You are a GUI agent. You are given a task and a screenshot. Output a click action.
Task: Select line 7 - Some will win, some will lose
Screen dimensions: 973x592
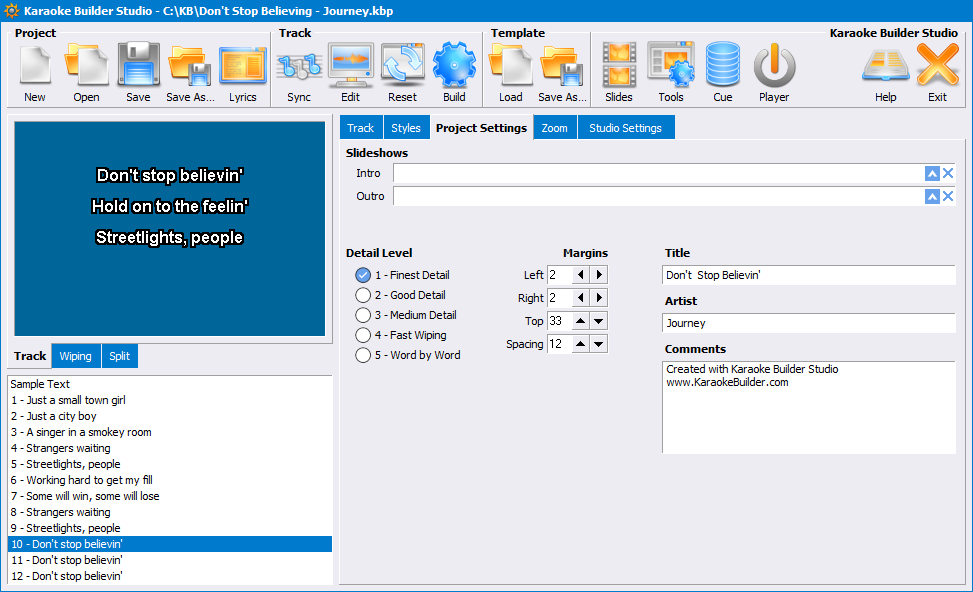170,496
